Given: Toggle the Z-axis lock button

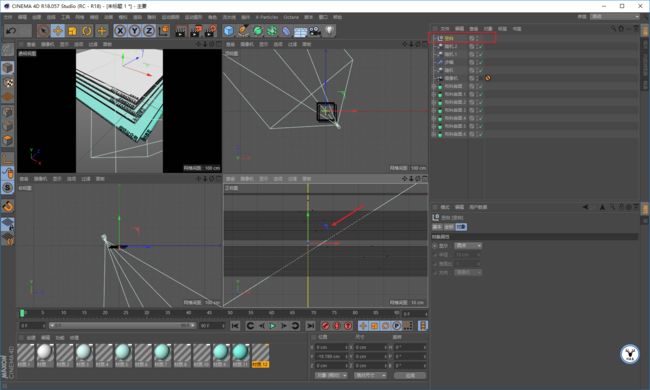Looking at the screenshot, I should coord(149,31).
